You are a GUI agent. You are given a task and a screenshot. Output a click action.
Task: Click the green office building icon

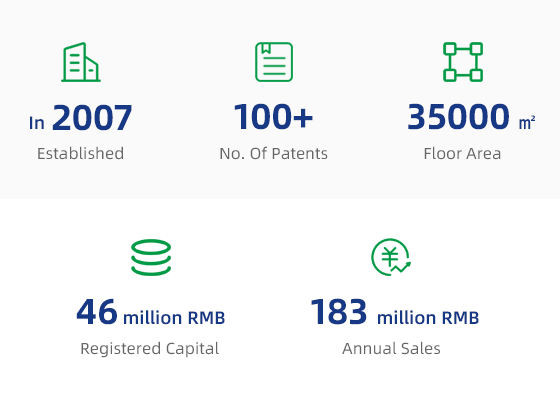(x=81, y=62)
